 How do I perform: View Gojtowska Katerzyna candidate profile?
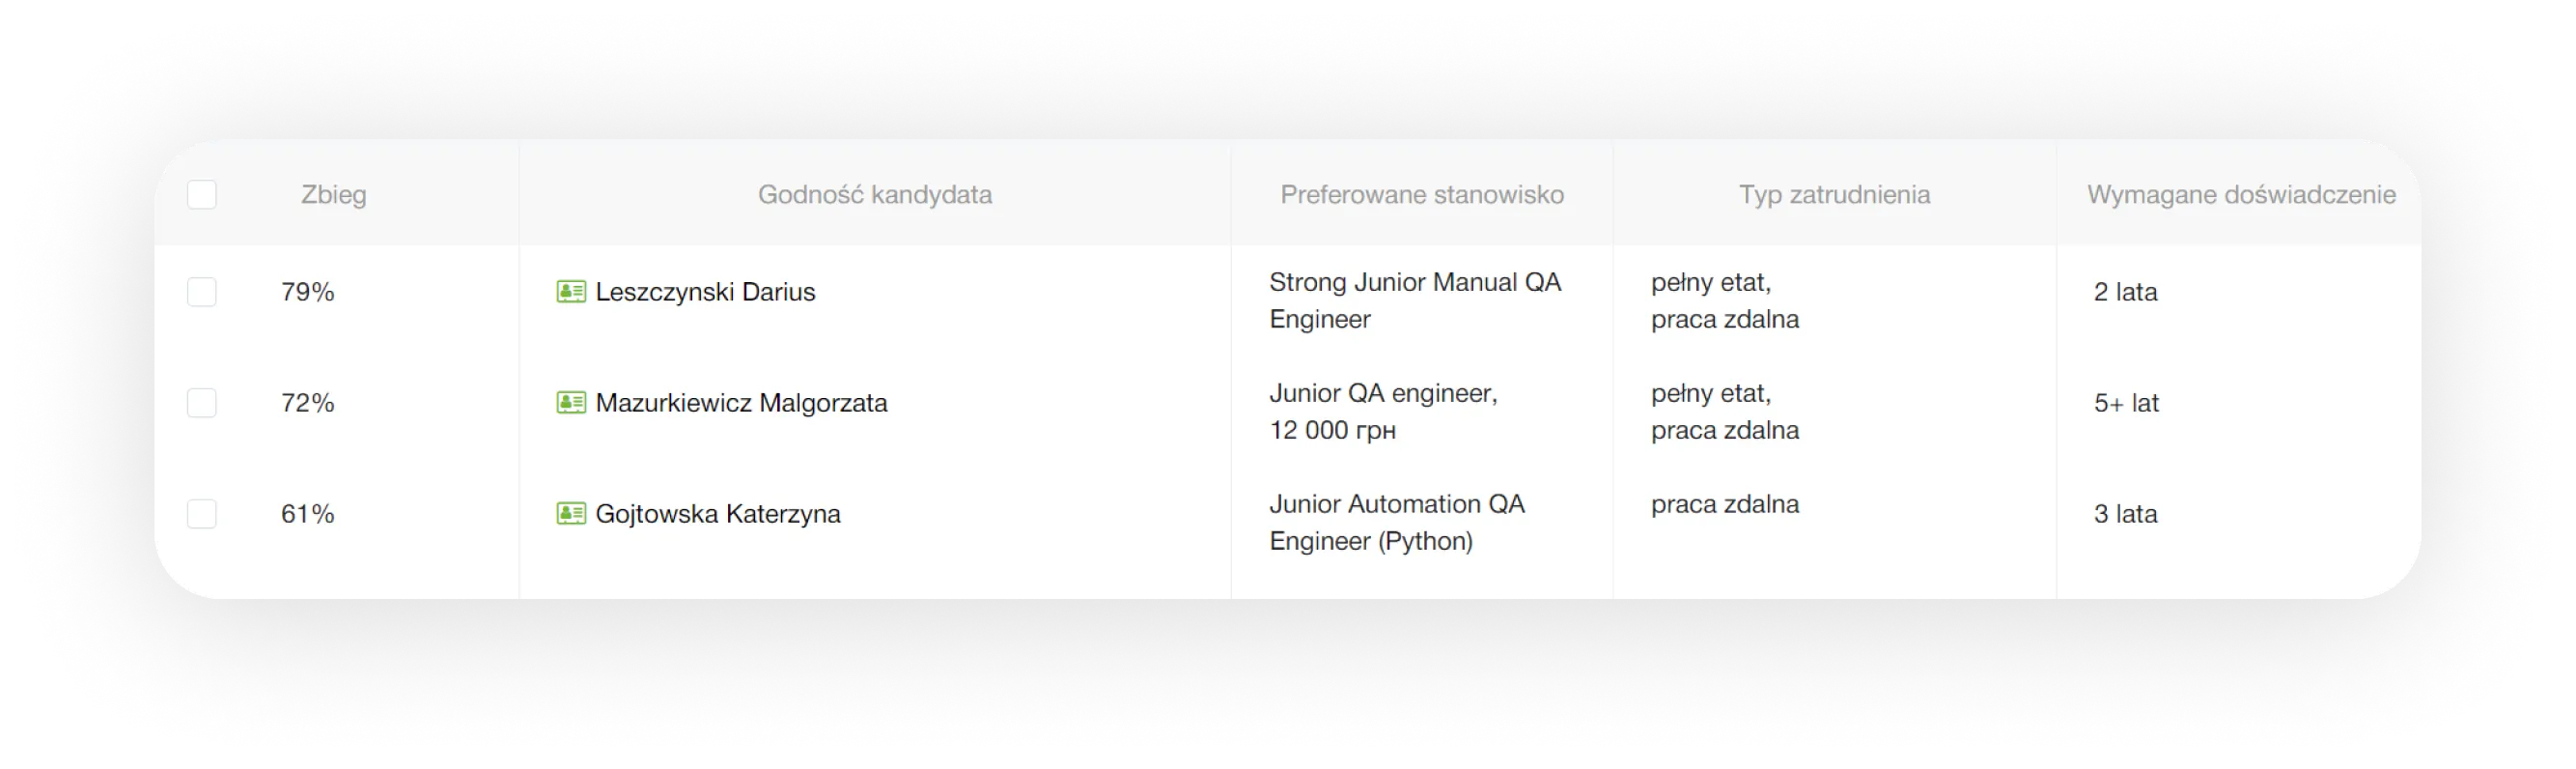tap(718, 514)
